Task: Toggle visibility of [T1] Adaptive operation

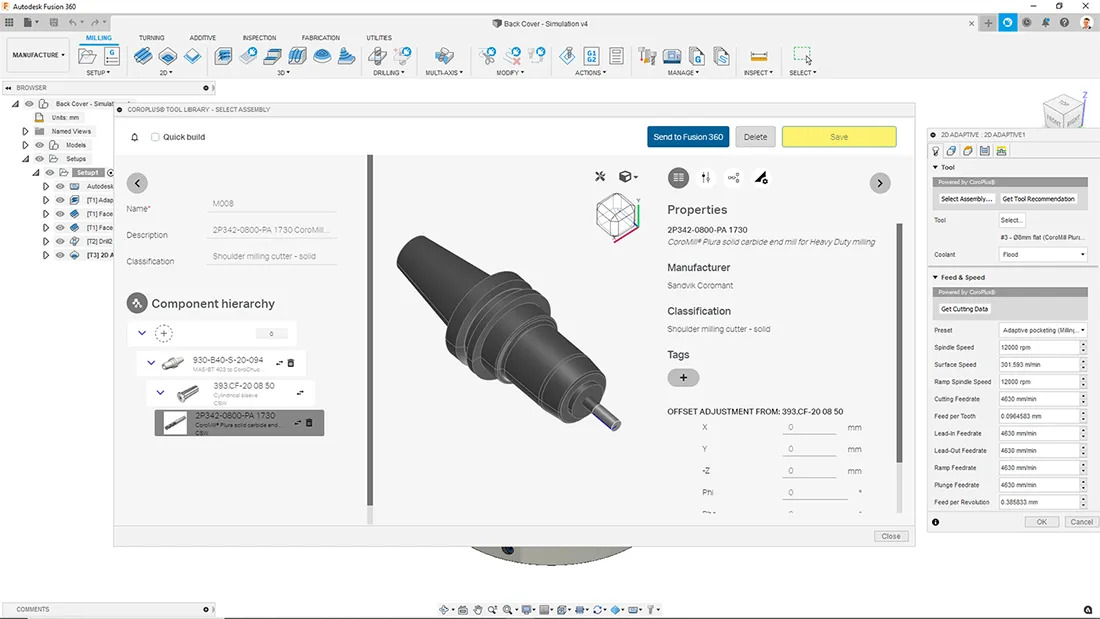Action: [x=60, y=200]
